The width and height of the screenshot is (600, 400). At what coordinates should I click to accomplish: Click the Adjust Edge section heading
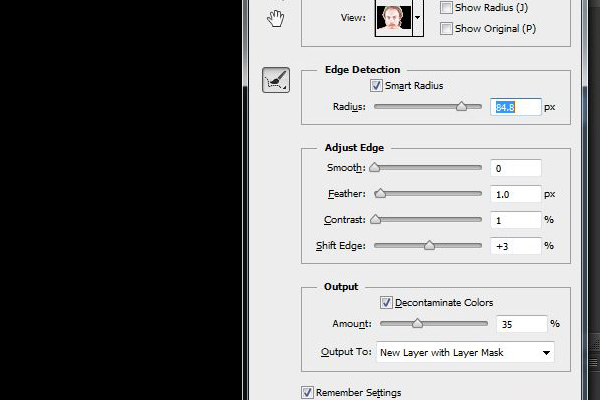354,148
